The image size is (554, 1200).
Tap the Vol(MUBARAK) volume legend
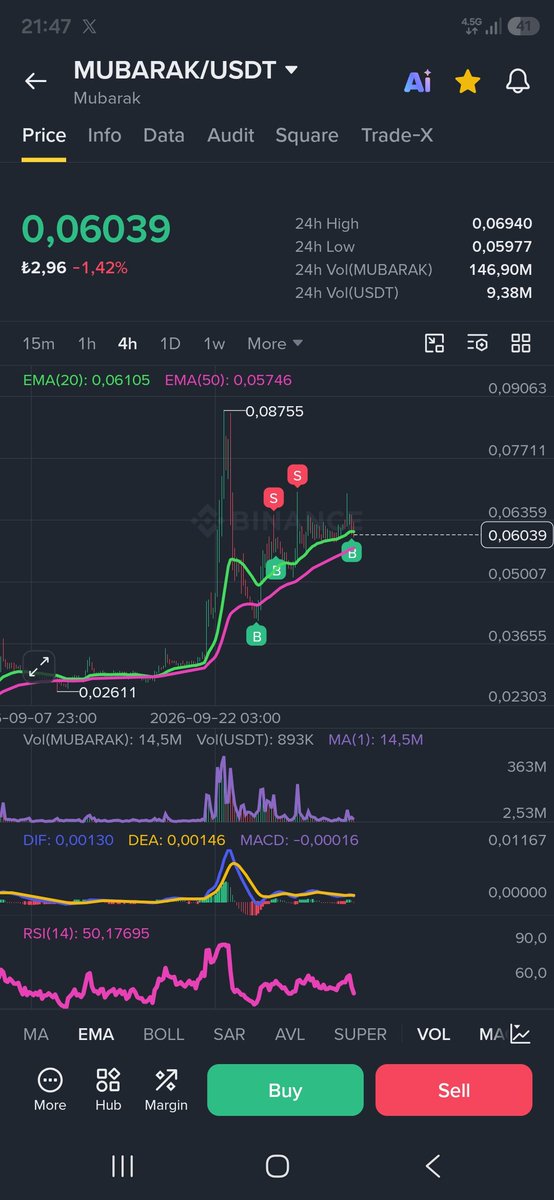102,740
